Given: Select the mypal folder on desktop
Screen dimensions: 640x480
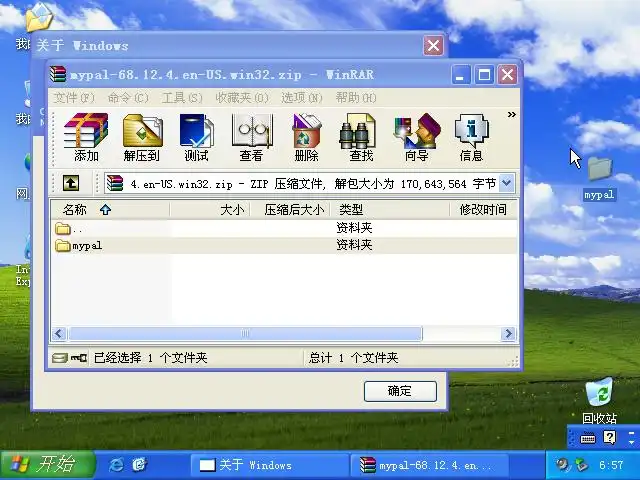Looking at the screenshot, I should (x=600, y=178).
